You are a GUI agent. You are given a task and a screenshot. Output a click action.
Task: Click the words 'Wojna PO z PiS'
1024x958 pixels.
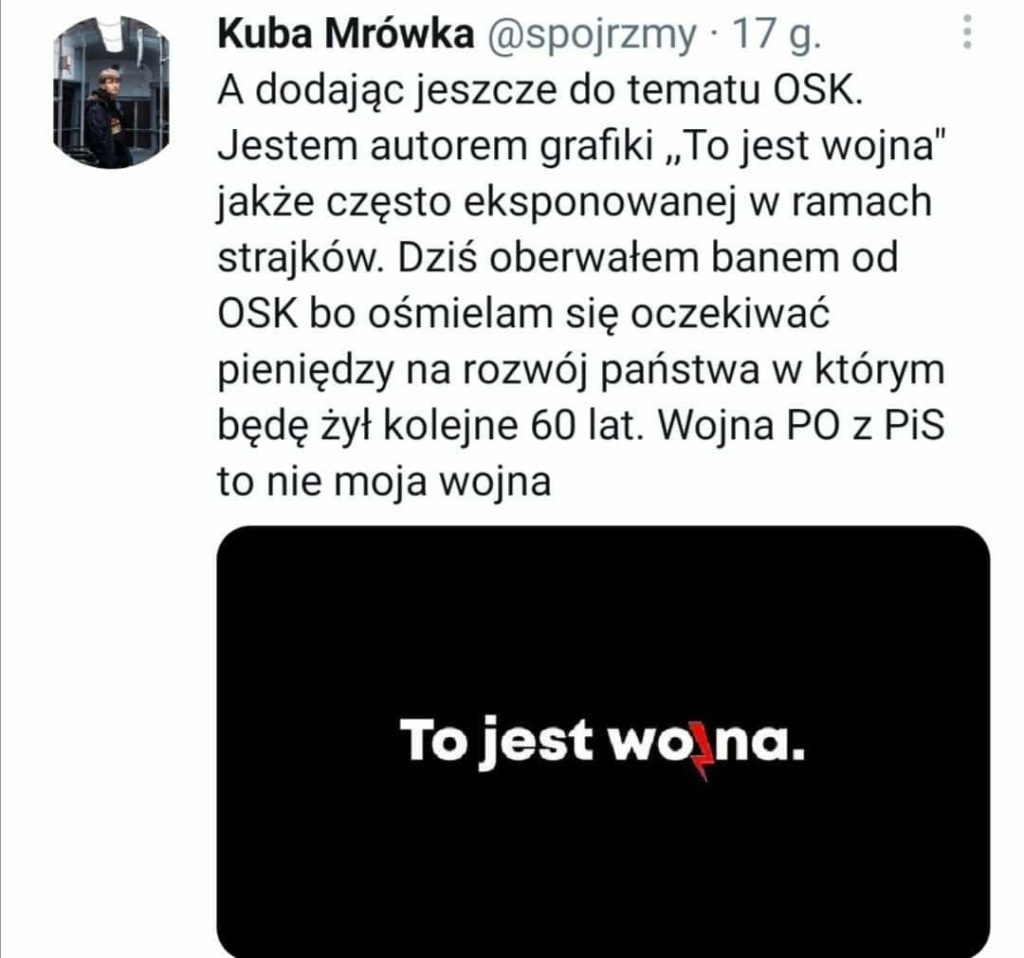[801, 426]
